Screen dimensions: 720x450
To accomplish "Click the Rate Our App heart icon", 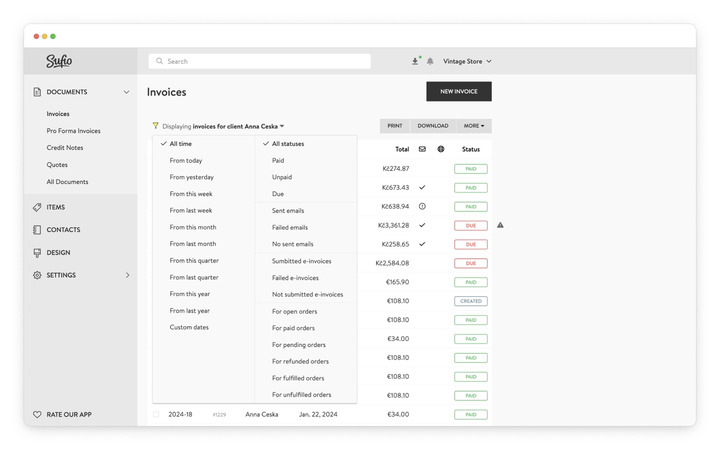I will pyautogui.click(x=37, y=414).
